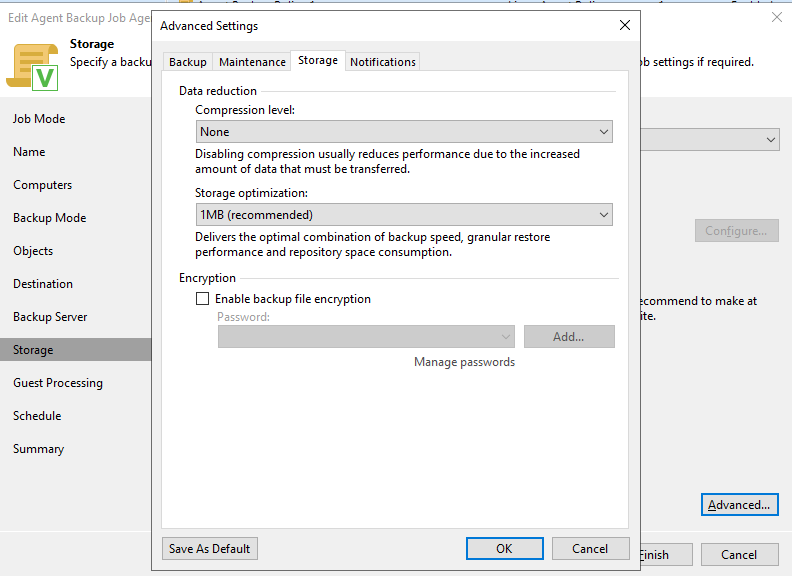The image size is (792, 576).
Task: Jump to the Schedule wizard step
Action: pyautogui.click(x=37, y=416)
